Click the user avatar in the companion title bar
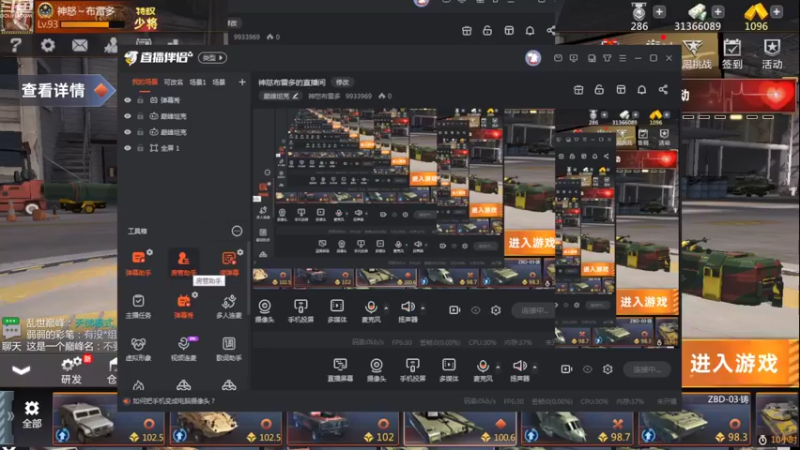This screenshot has height=450, width=800. (533, 58)
